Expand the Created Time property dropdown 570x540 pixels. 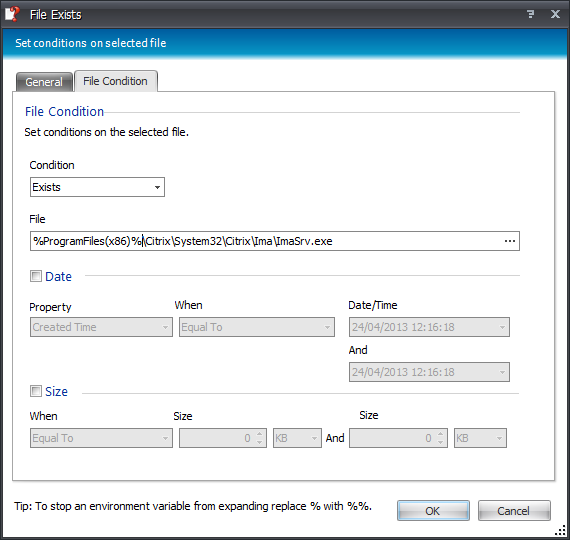101,327
